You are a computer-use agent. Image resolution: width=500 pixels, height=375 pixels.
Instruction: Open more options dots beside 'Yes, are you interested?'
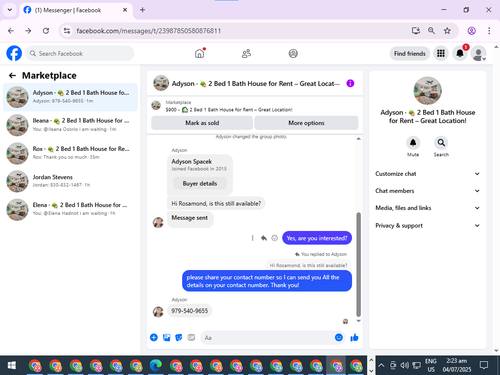coord(252,238)
